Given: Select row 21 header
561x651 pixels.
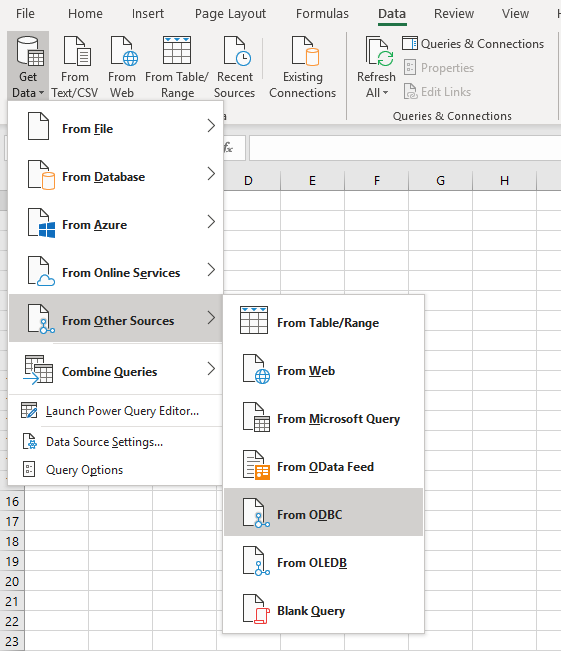Looking at the screenshot, I should coord(12,601).
